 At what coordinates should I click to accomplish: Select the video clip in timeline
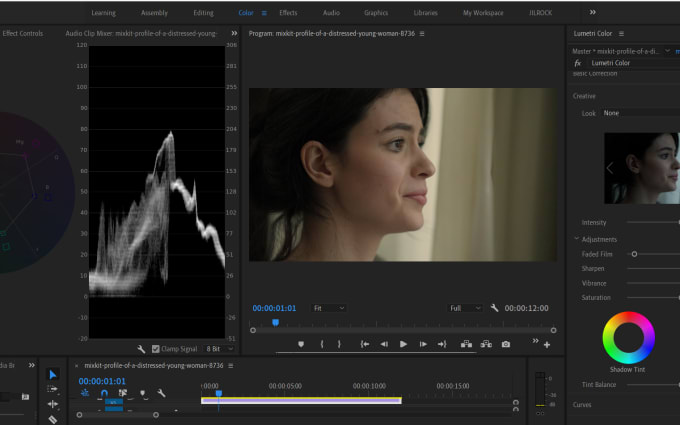coord(301,401)
